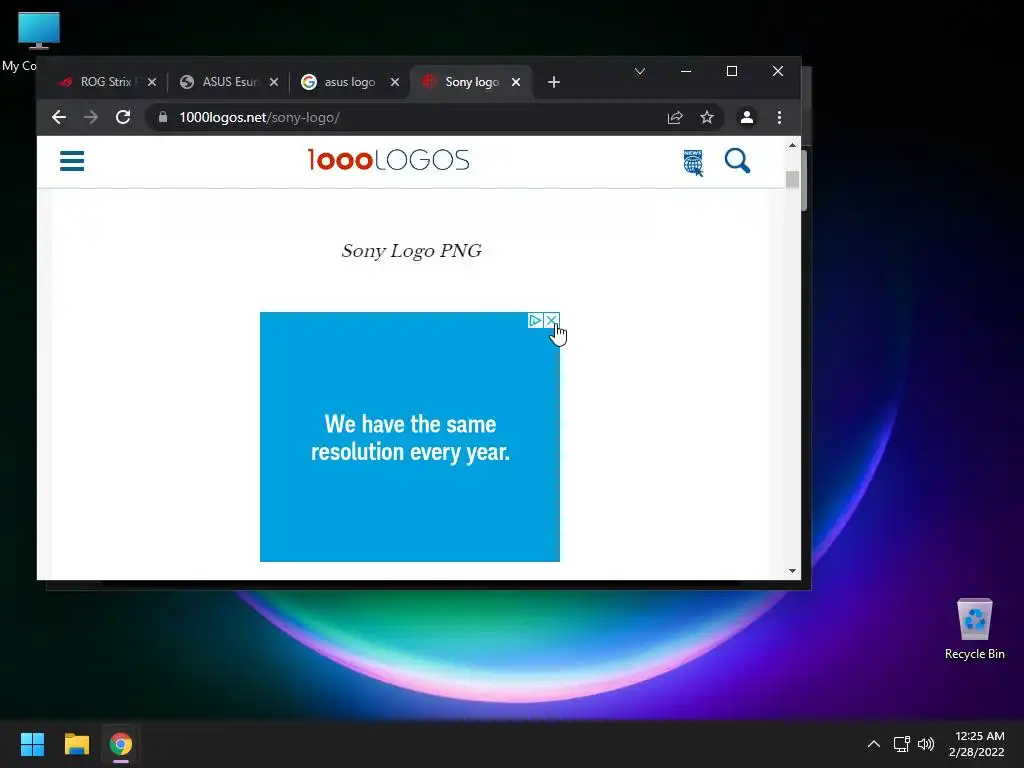Close the Sony logo tab
The width and height of the screenshot is (1024, 768).
point(516,82)
